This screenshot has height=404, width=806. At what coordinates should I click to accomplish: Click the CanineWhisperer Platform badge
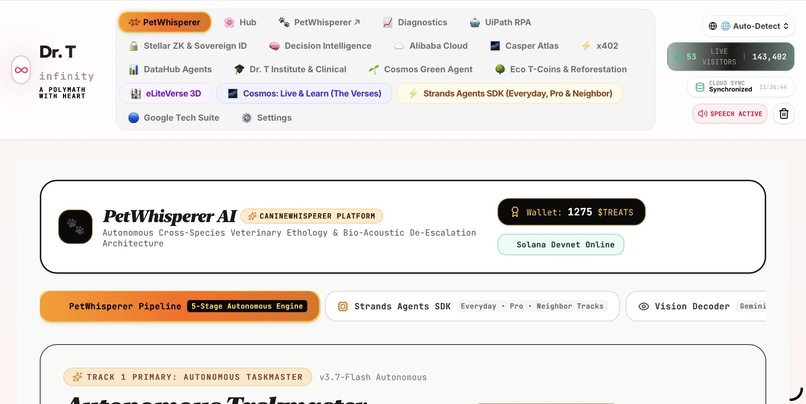click(312, 216)
